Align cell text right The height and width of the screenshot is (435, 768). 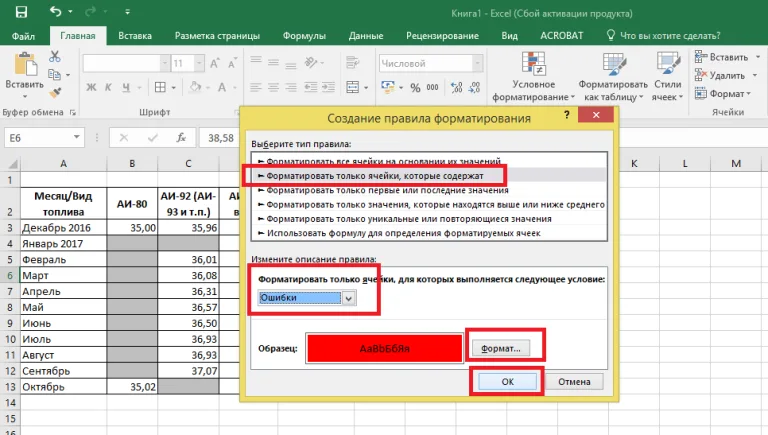[x=291, y=87]
